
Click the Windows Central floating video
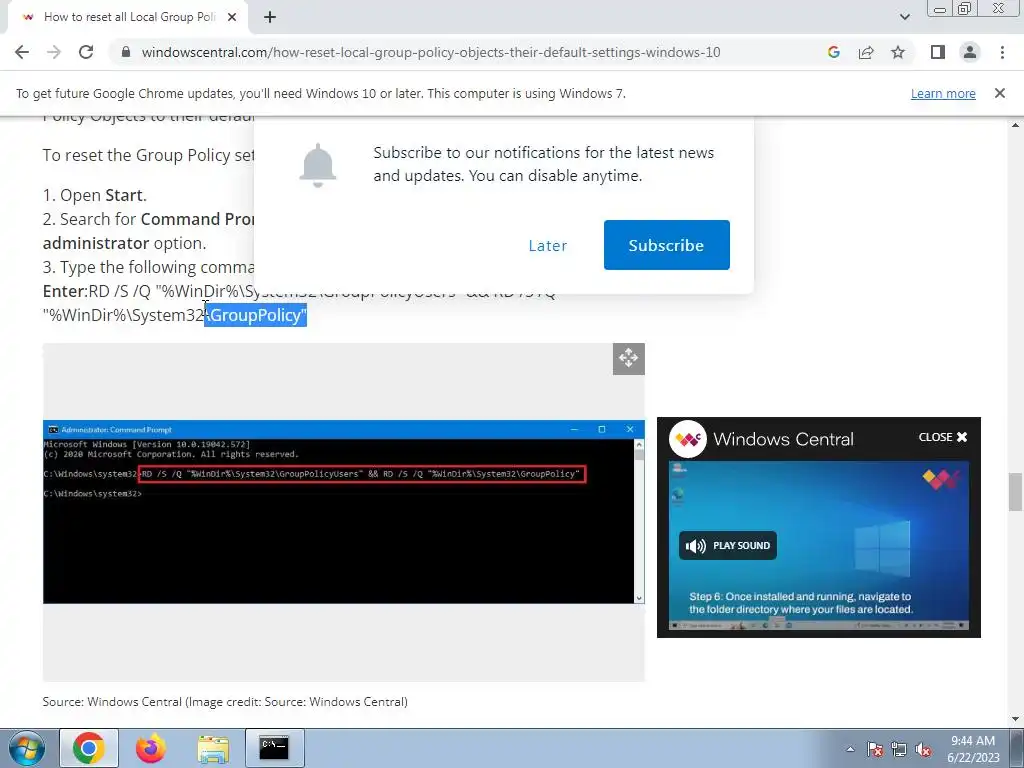coord(819,546)
